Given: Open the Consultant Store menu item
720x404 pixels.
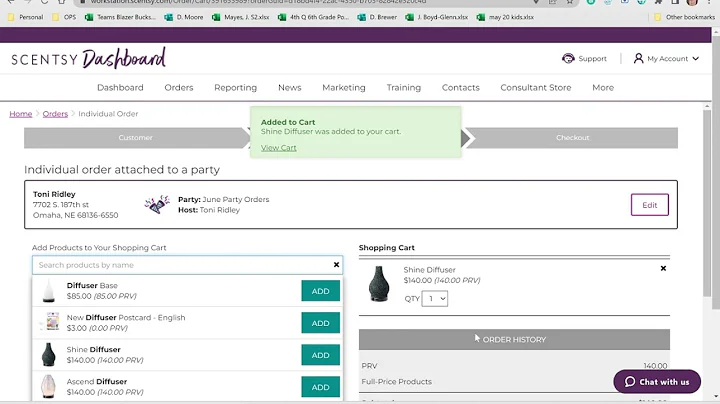Looking at the screenshot, I should click(536, 87).
